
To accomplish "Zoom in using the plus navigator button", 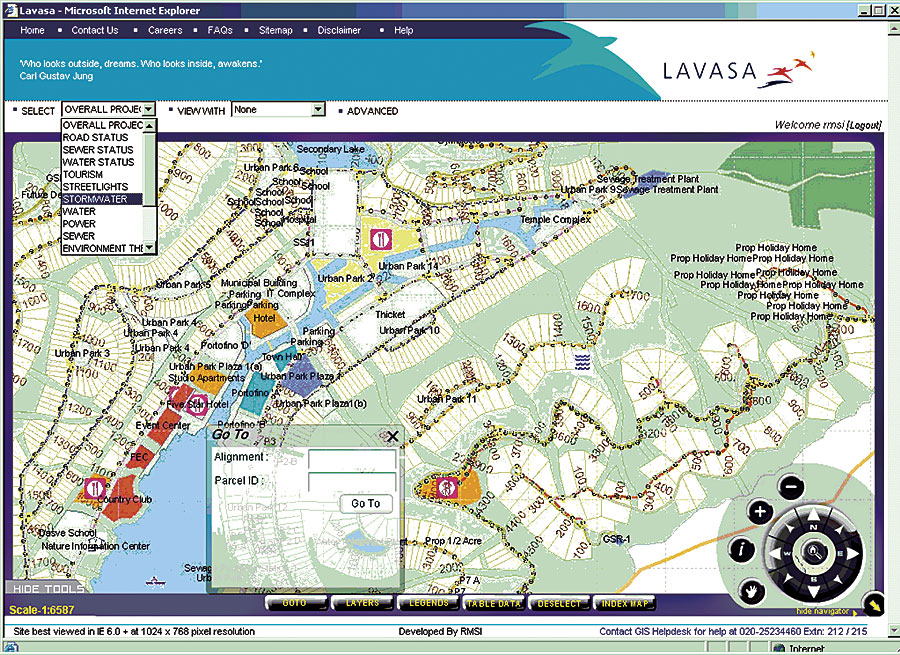I will click(x=760, y=511).
